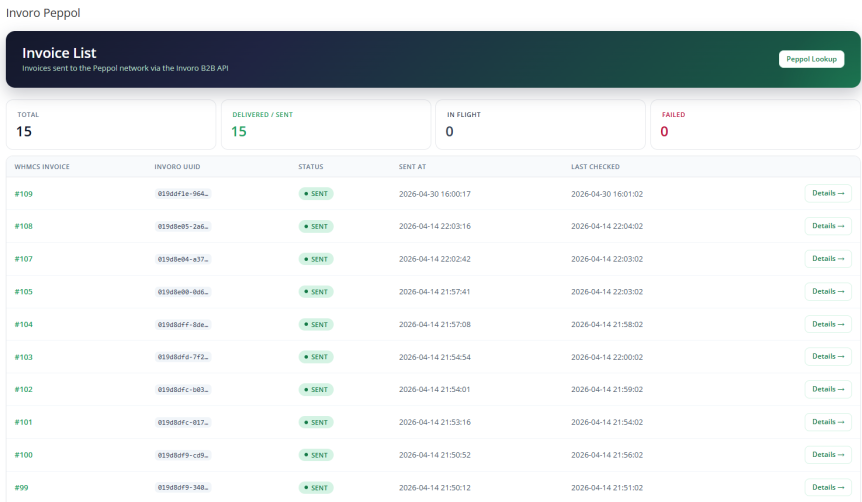The image size is (862, 502).
Task: Click the SENT status badge for #109
Action: [316, 194]
